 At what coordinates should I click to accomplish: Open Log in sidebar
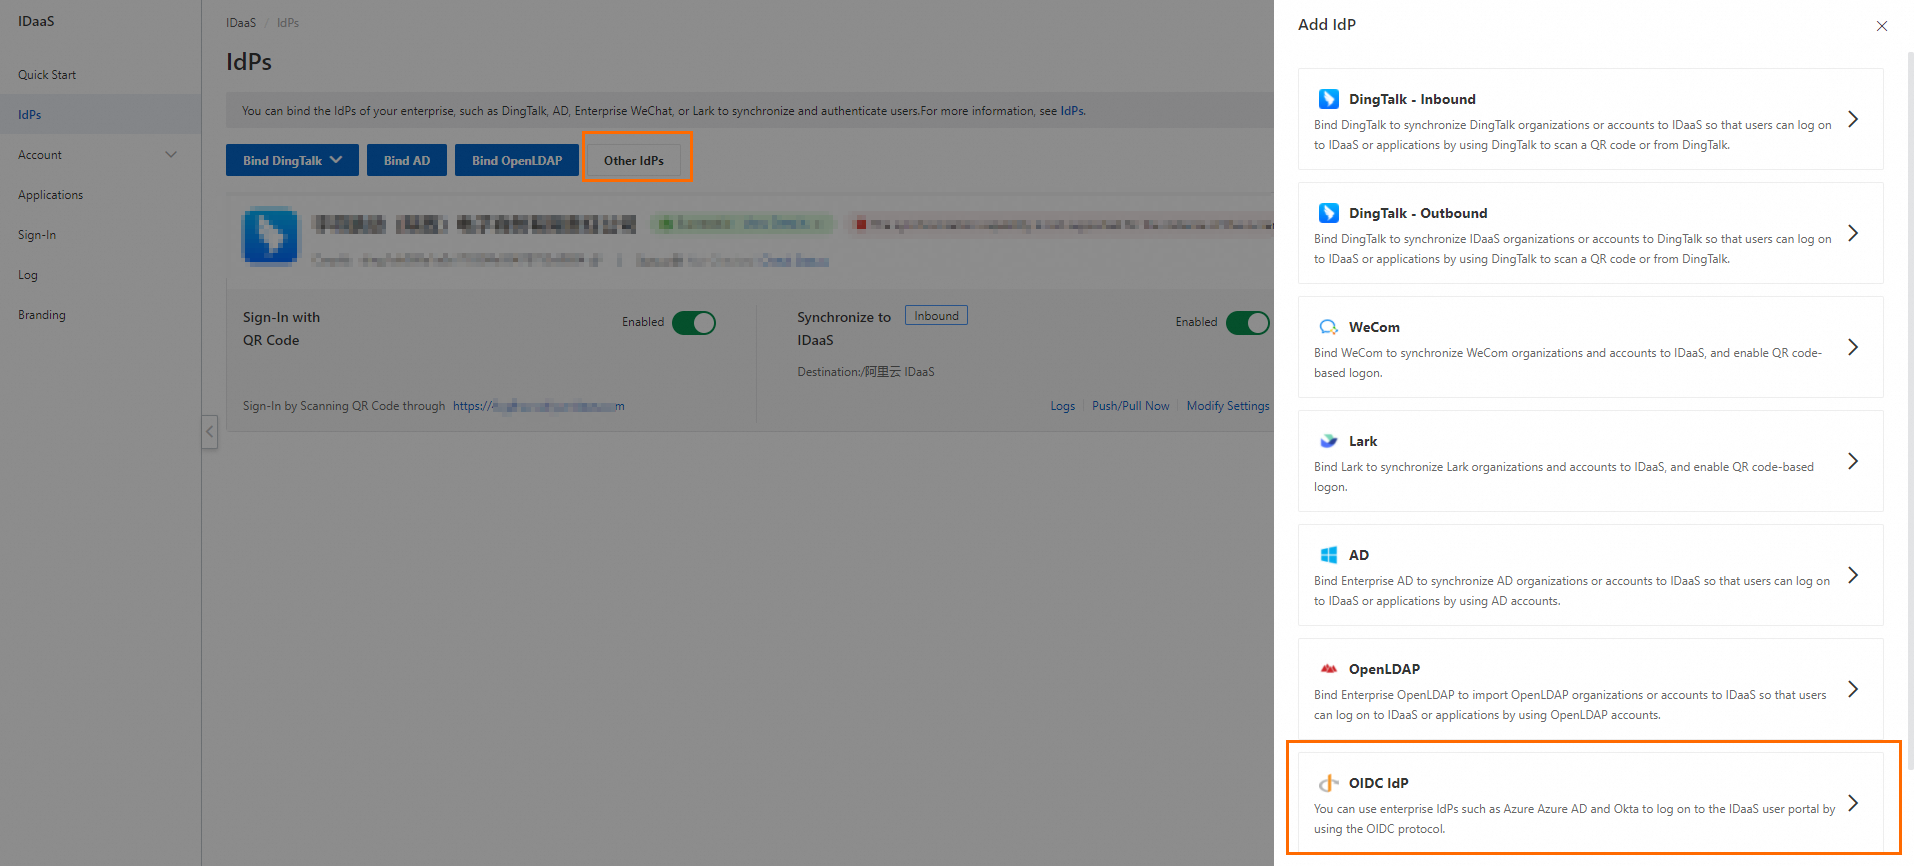pos(28,275)
